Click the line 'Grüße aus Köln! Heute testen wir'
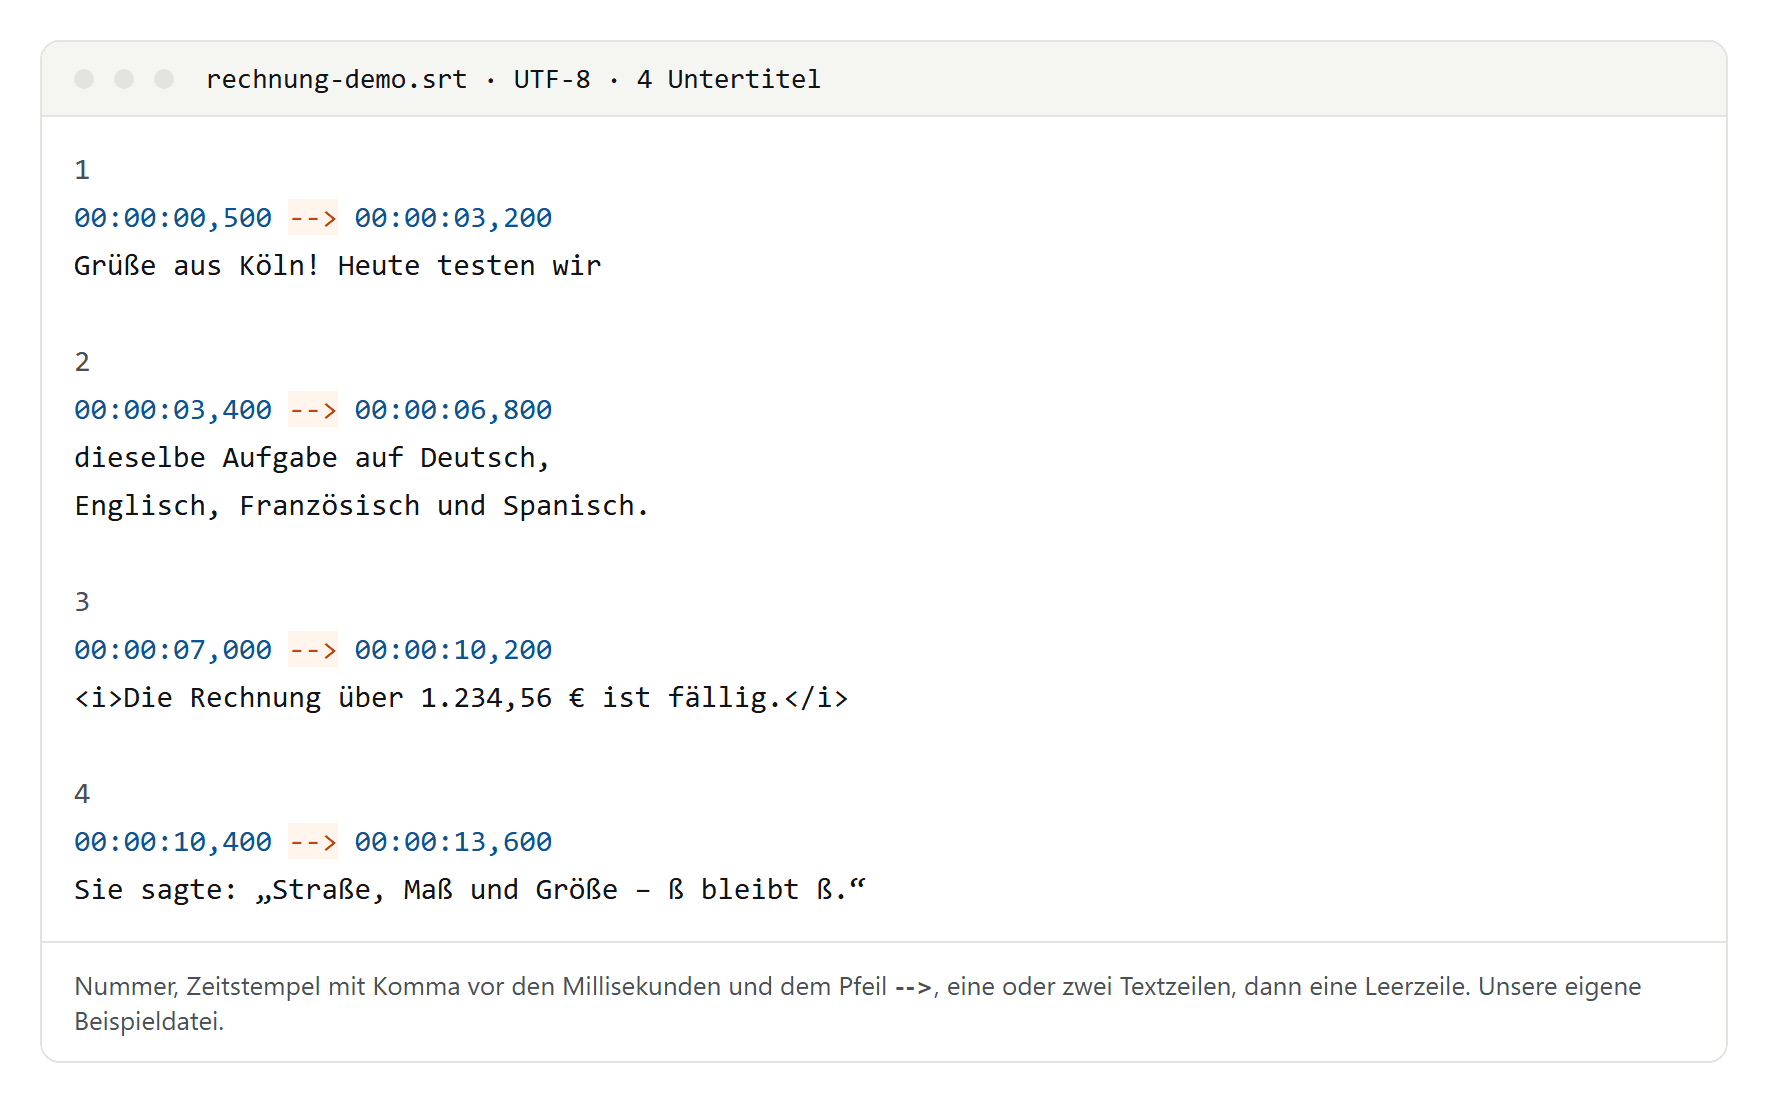 pos(338,266)
